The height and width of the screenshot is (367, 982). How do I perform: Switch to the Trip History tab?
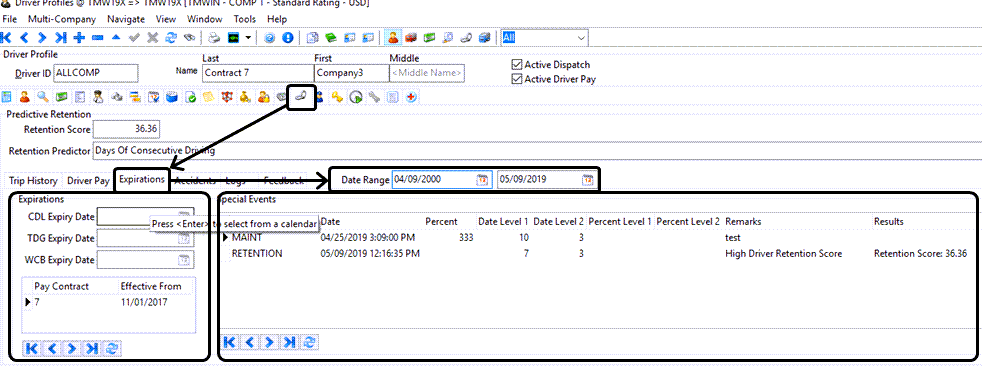33,180
